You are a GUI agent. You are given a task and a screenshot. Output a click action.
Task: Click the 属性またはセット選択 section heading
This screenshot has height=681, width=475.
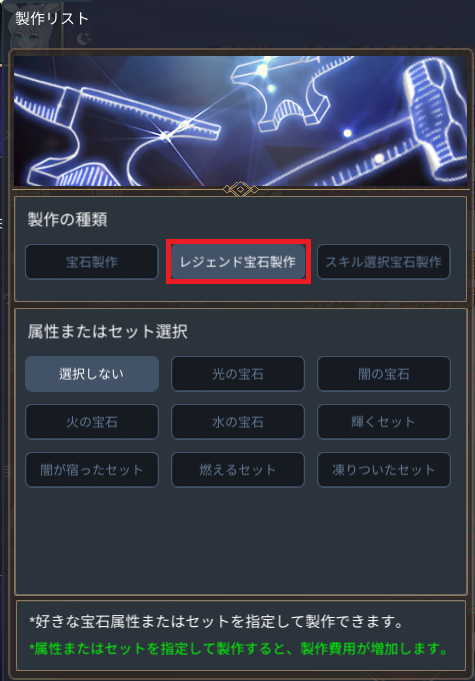pos(108,331)
